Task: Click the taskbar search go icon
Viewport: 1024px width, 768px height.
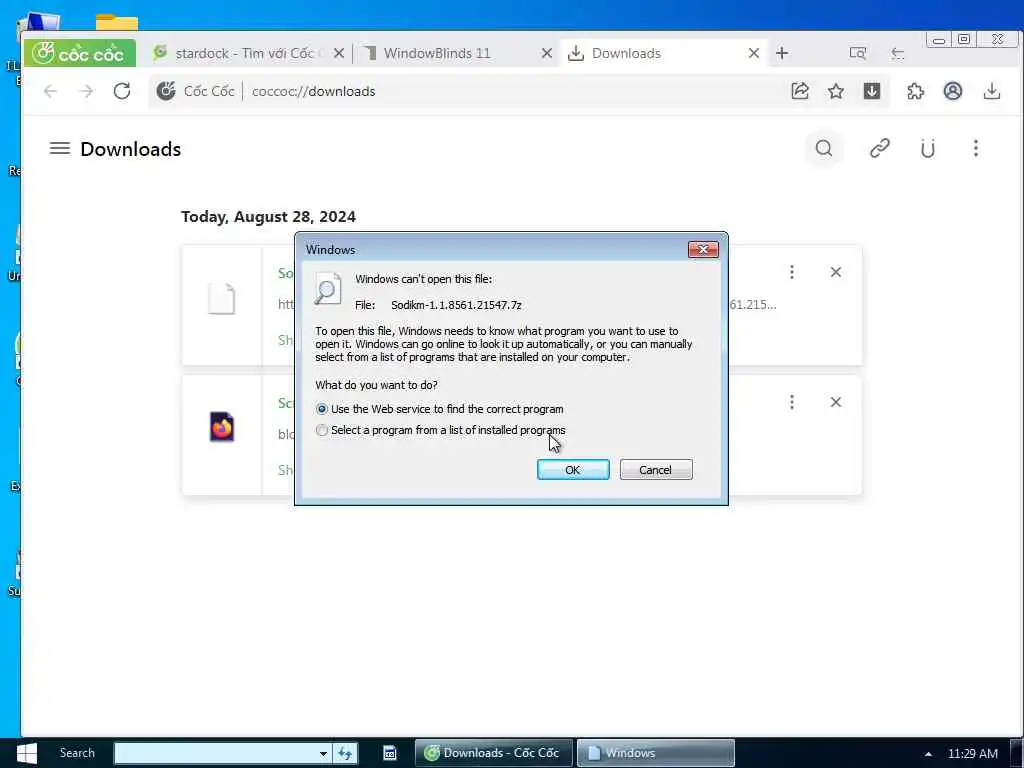Action: (344, 753)
